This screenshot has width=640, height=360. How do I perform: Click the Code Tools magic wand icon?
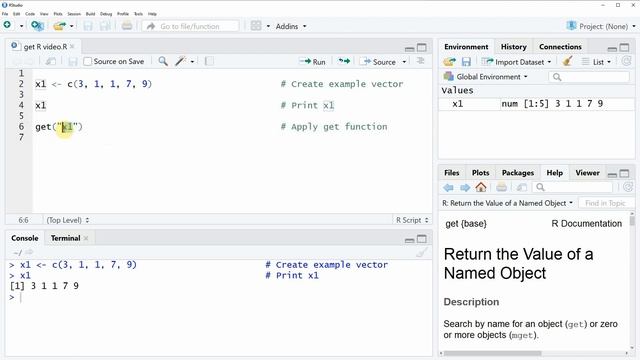click(x=180, y=61)
